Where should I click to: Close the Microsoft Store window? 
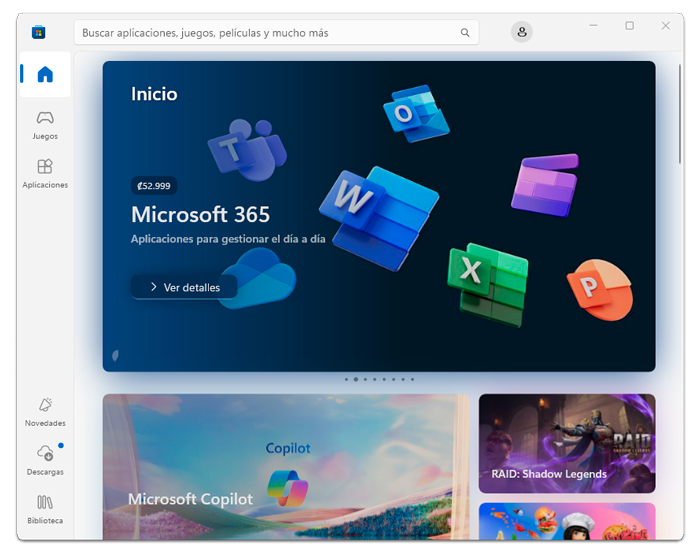point(666,25)
